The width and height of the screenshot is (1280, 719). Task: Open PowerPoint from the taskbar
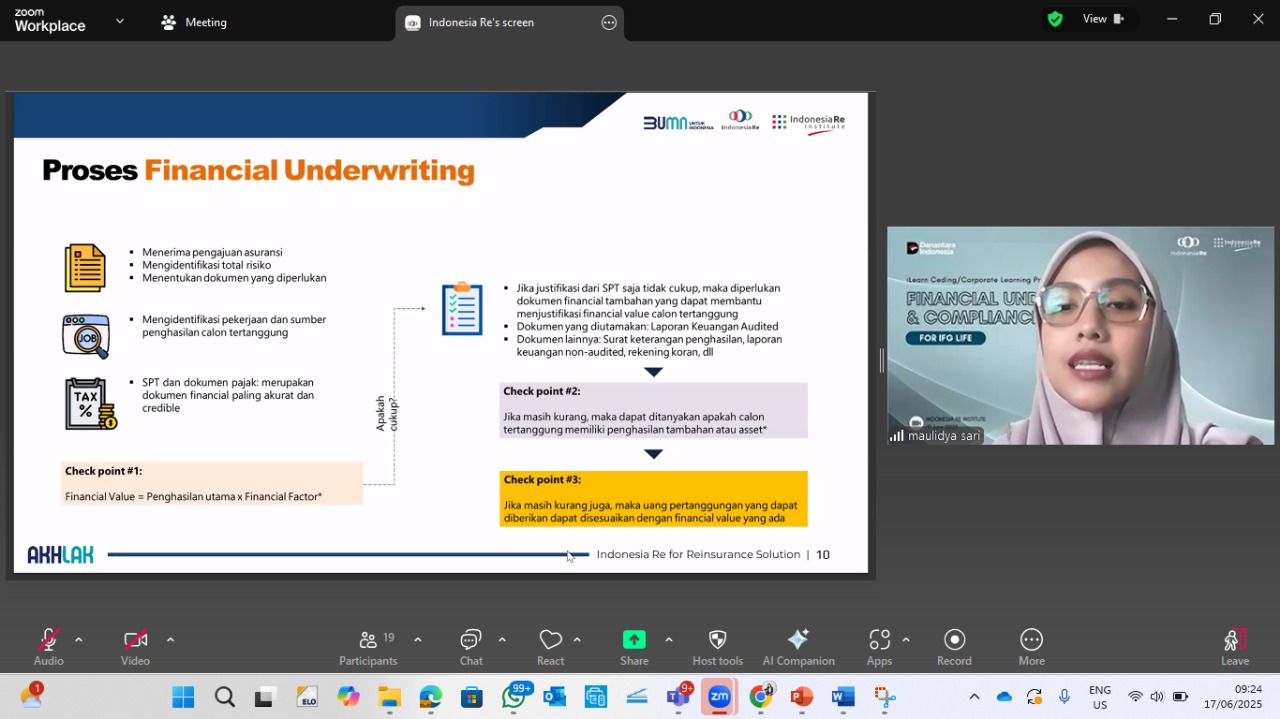(801, 697)
